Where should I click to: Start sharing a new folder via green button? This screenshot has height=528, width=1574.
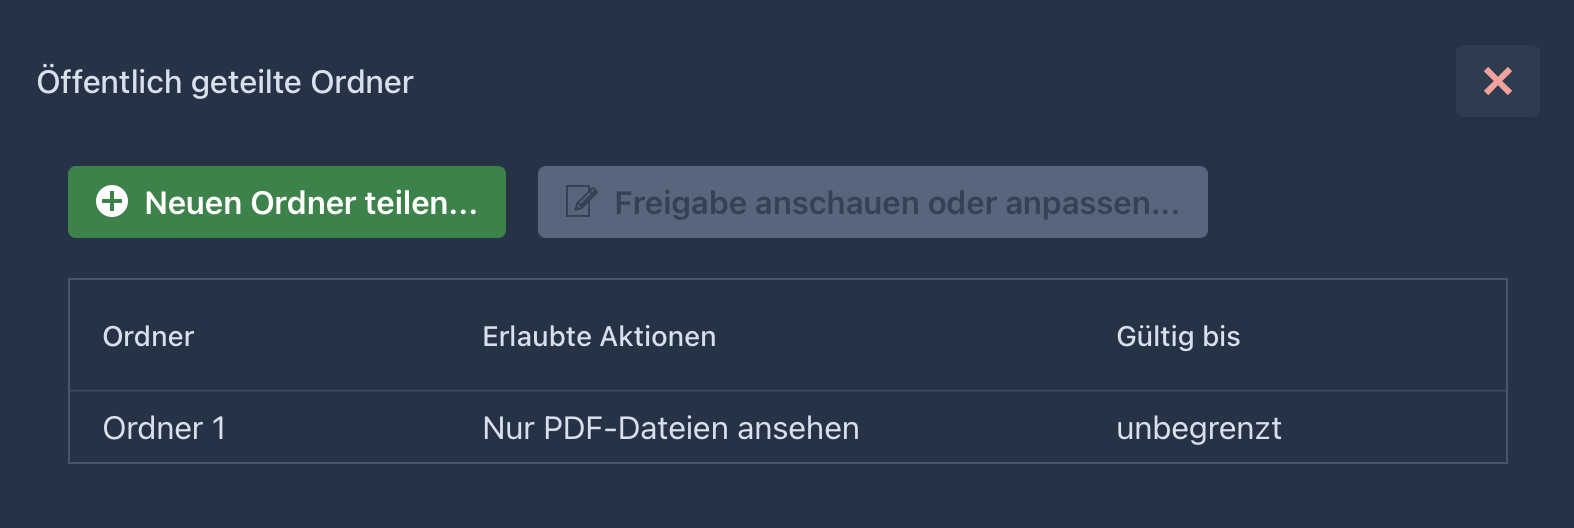point(287,202)
